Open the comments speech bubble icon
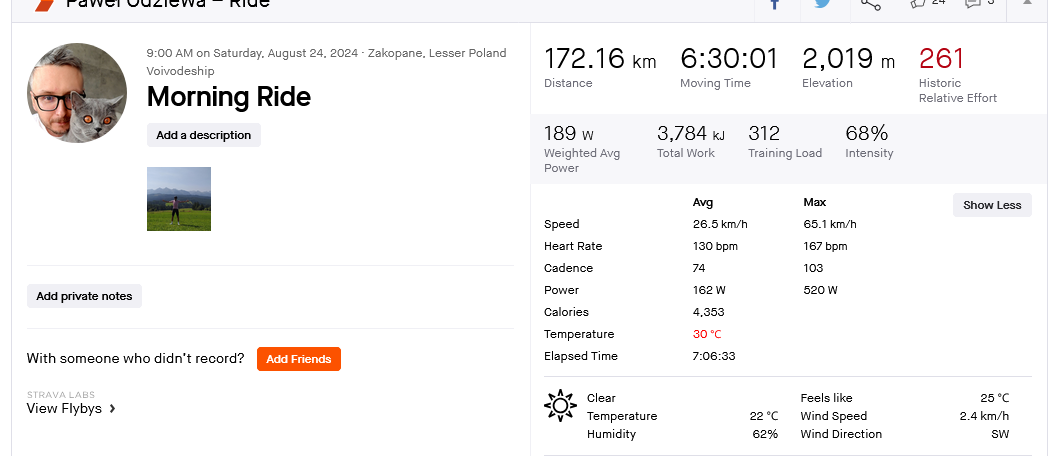This screenshot has height=456, width=1051. pos(972,3)
